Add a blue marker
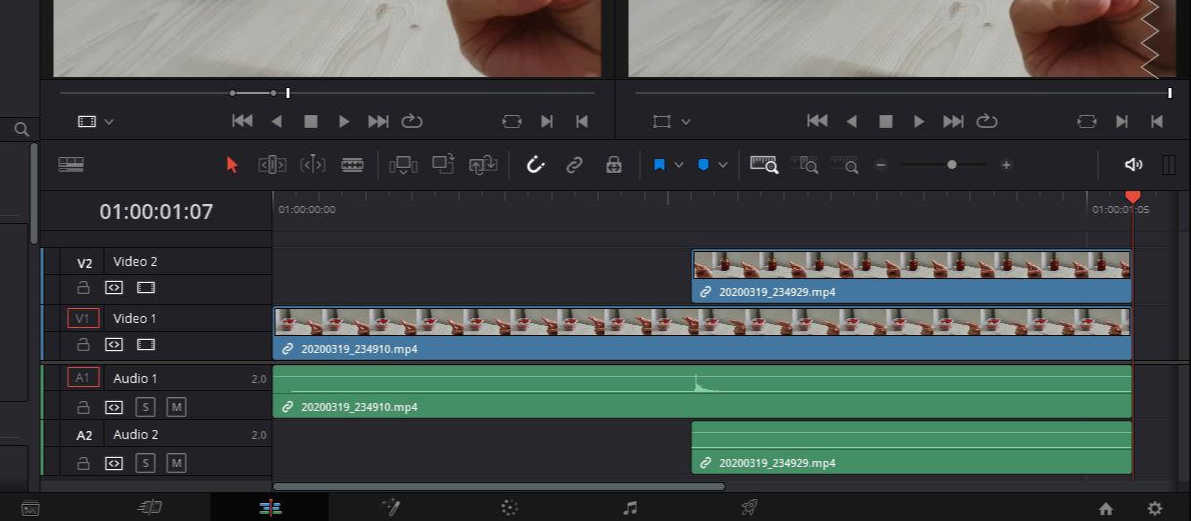 [703, 165]
